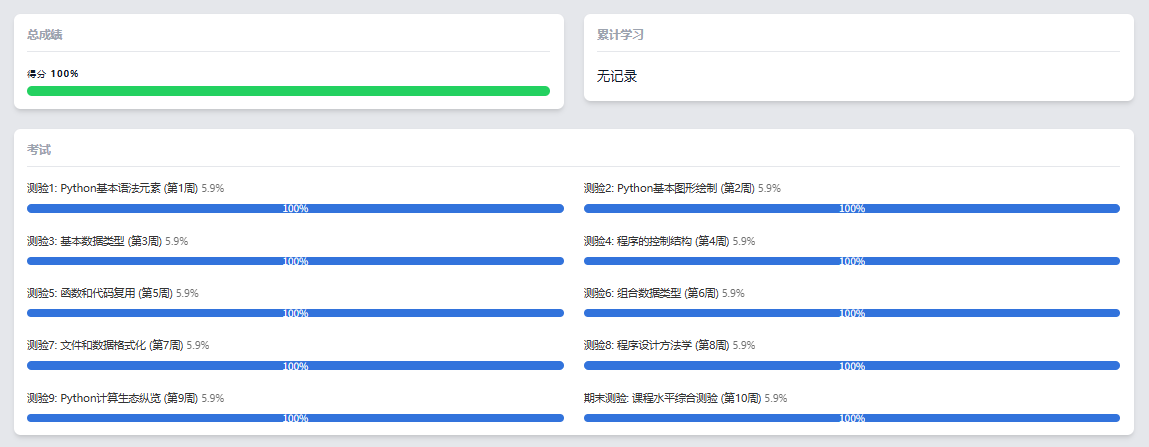Open 测验6: 组合数据类型 quiz link
This screenshot has width=1149, height=447.
(x=651, y=293)
